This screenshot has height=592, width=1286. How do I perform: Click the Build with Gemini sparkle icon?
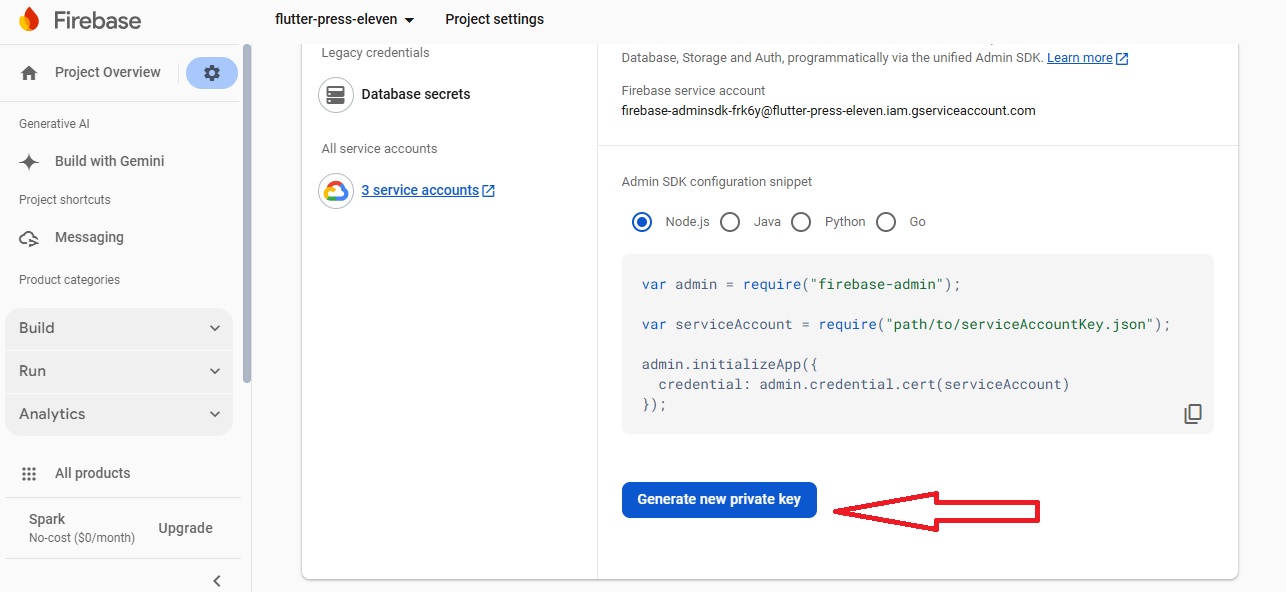(30, 162)
